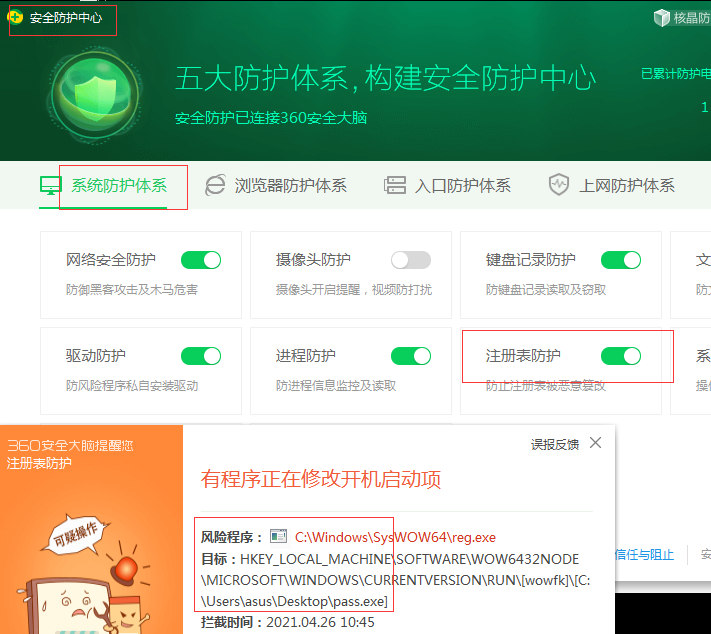Click the reg.exe program icon in alert
This screenshot has width=711, height=634.
click(278, 536)
